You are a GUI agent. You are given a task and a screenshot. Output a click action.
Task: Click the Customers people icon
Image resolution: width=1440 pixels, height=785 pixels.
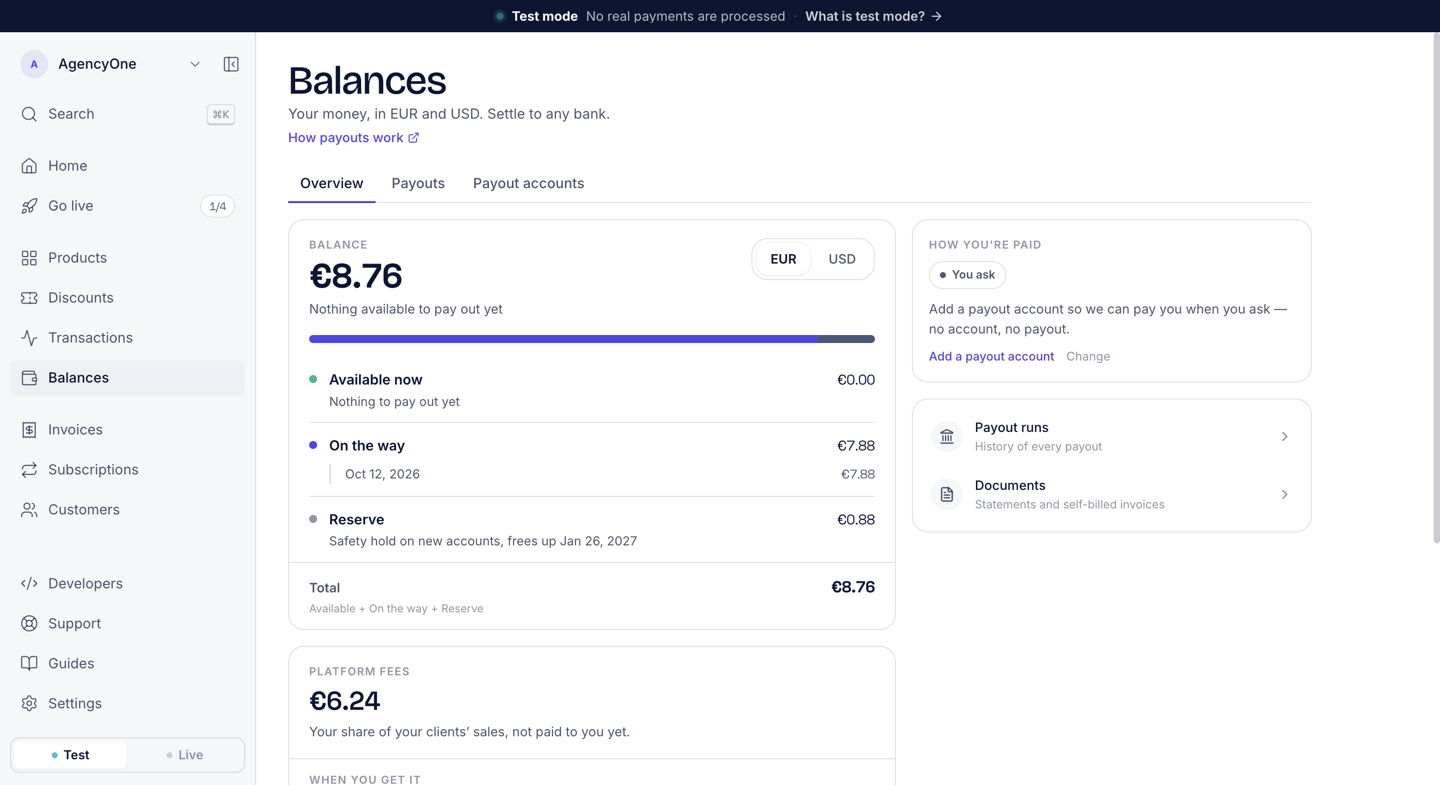click(29, 510)
